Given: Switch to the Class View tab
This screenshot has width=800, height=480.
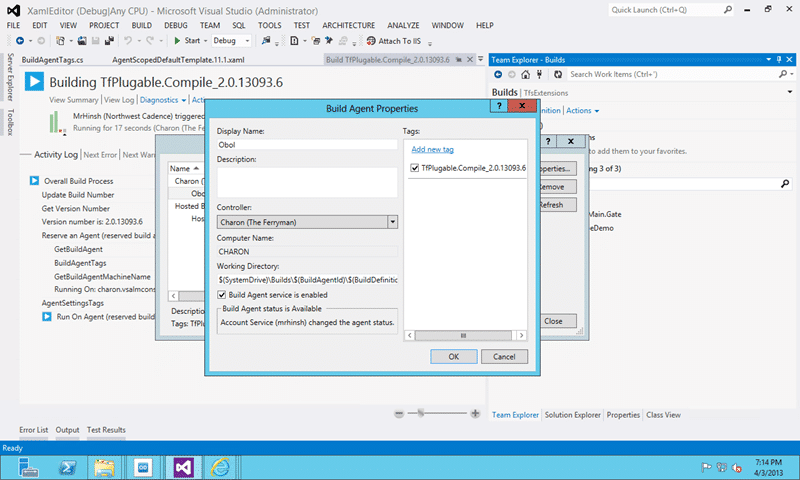Looking at the screenshot, I should pos(663,415).
